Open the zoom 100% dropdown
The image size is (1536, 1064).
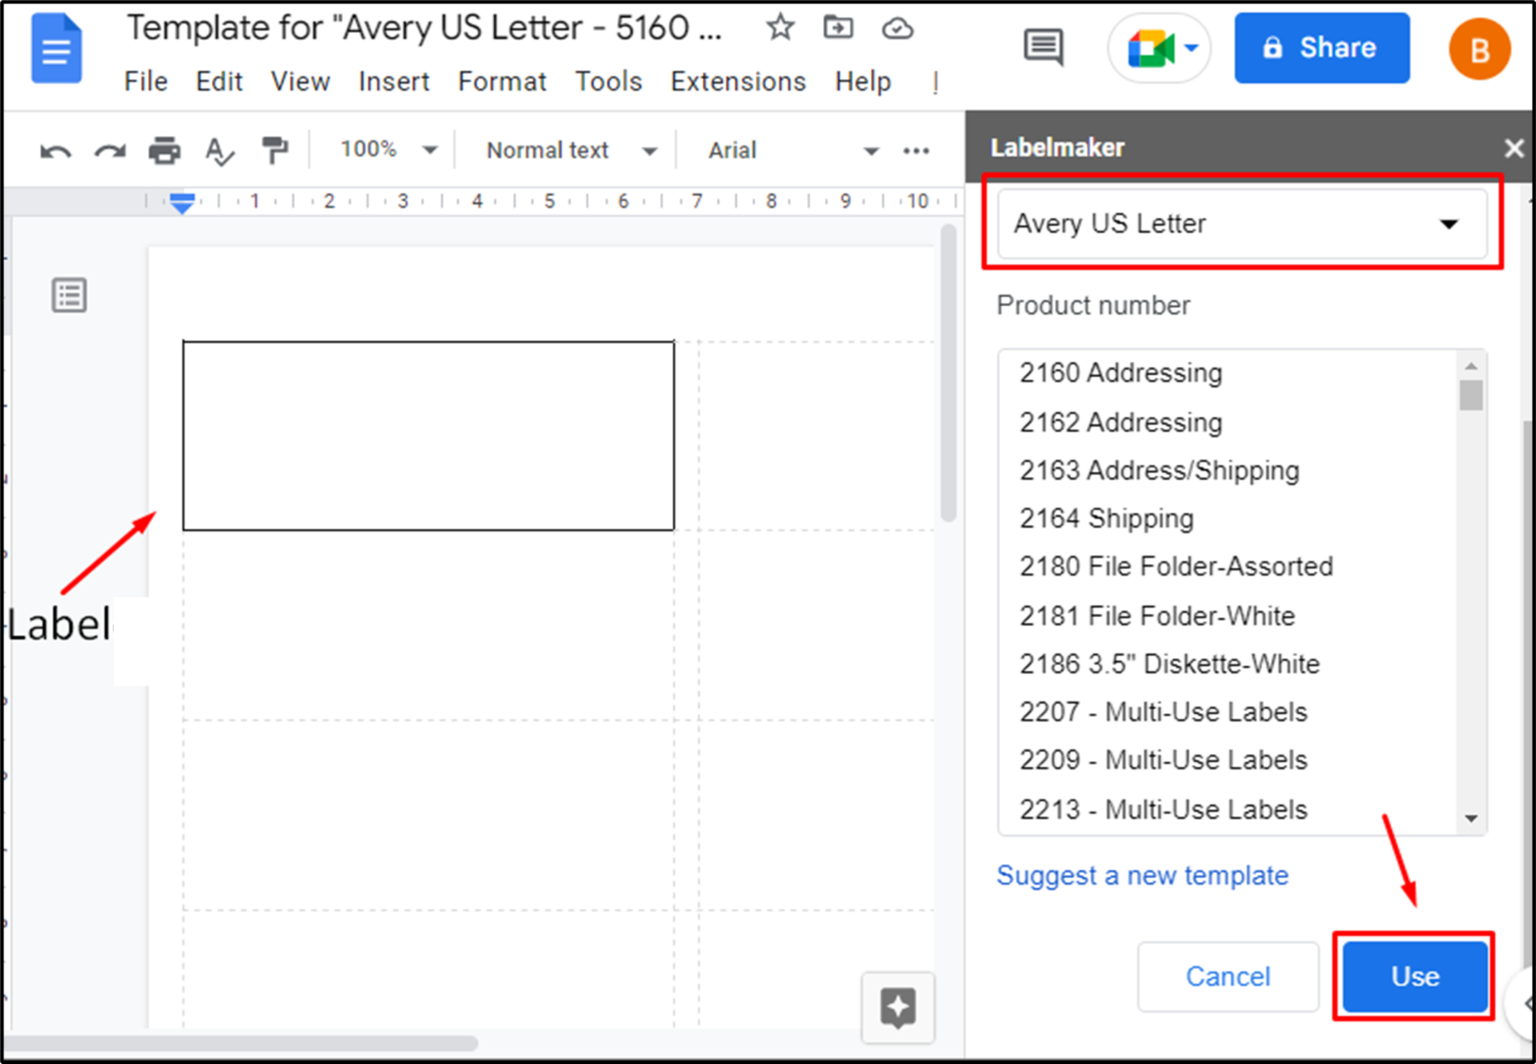click(x=389, y=150)
